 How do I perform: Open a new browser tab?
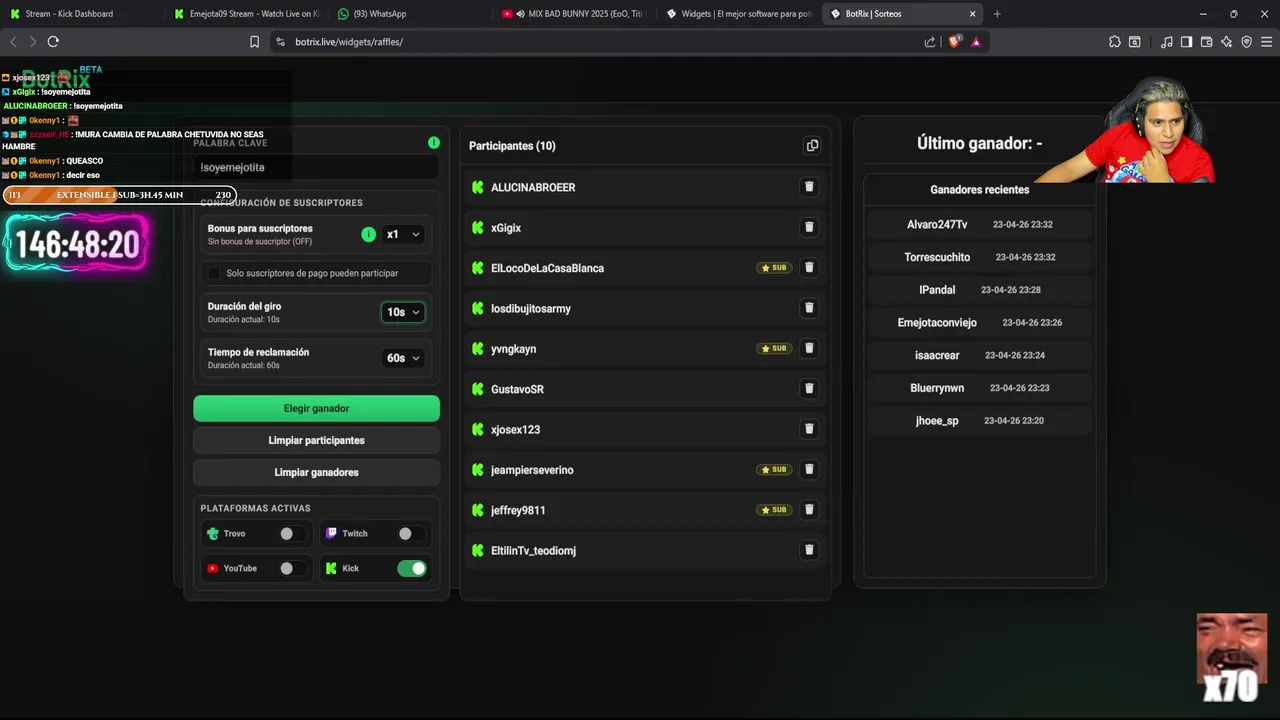click(x=997, y=14)
